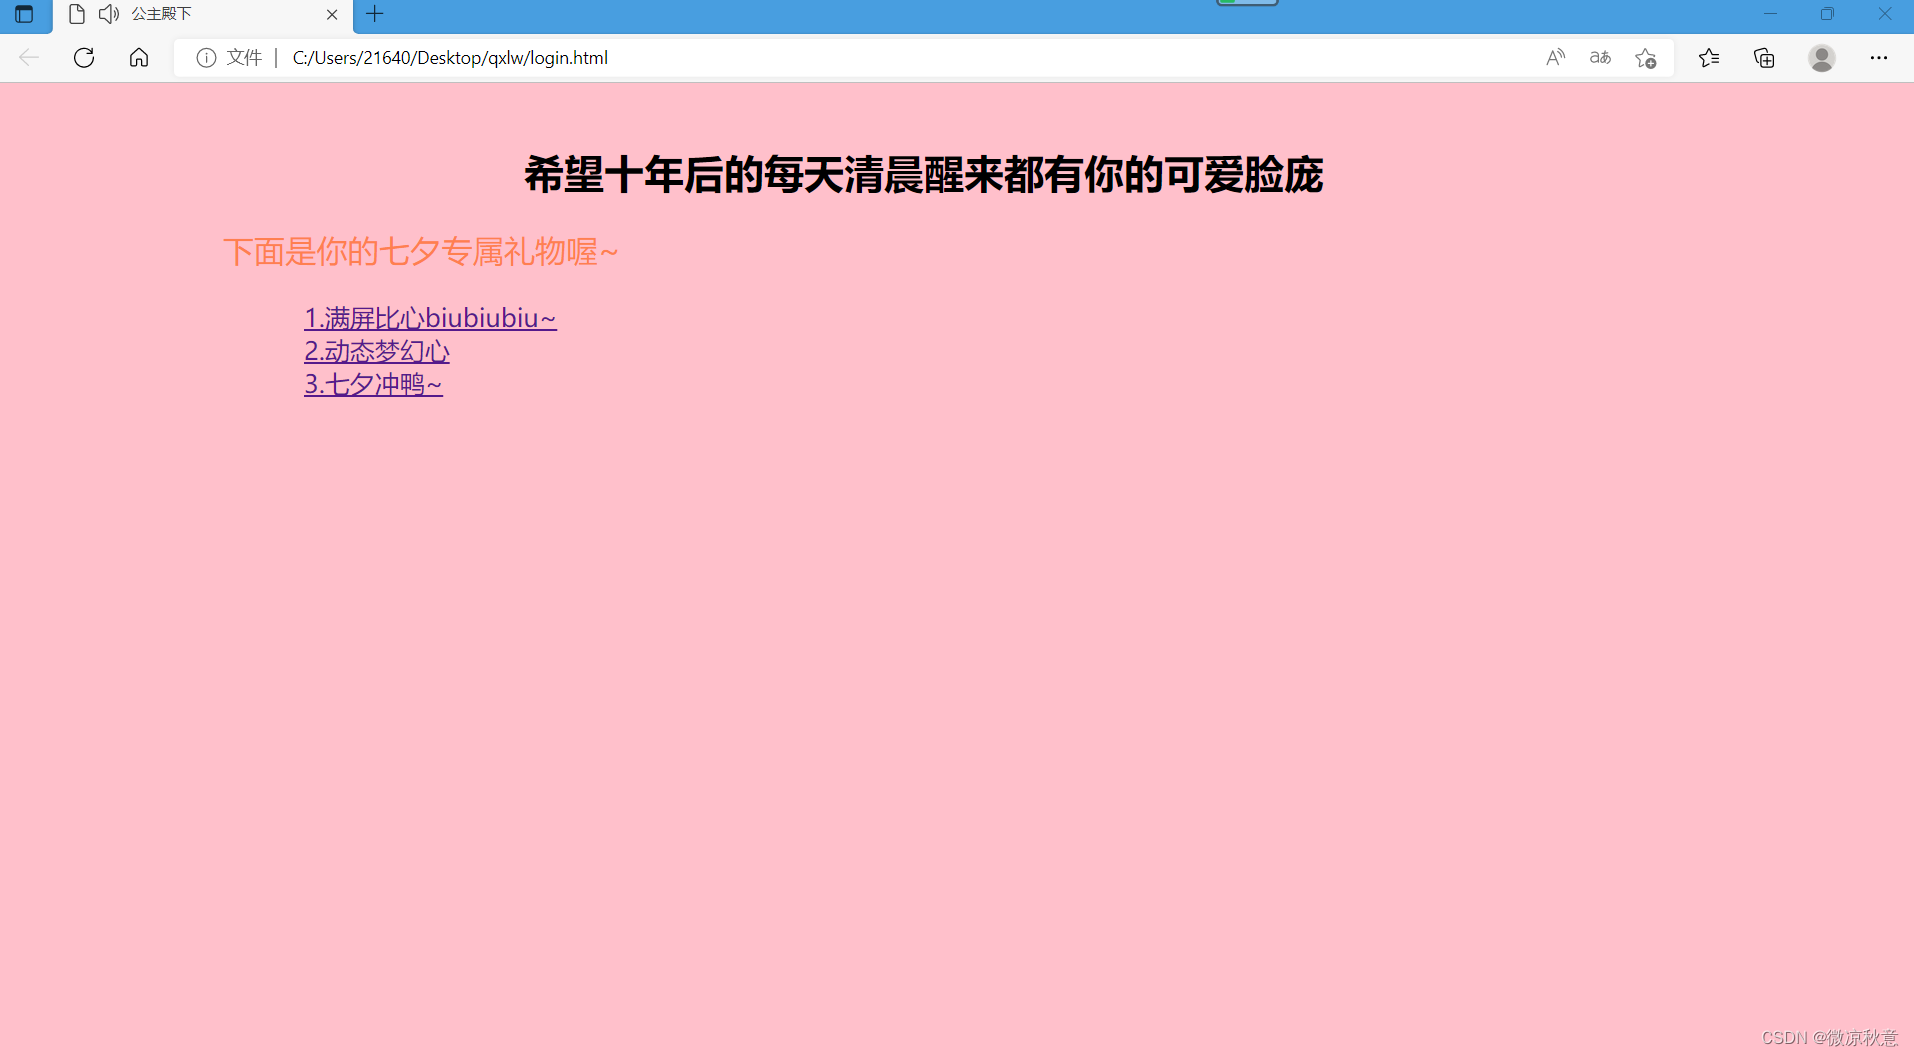The height and width of the screenshot is (1056, 1914).
Task: Open Settings and more menu
Action: (1879, 58)
